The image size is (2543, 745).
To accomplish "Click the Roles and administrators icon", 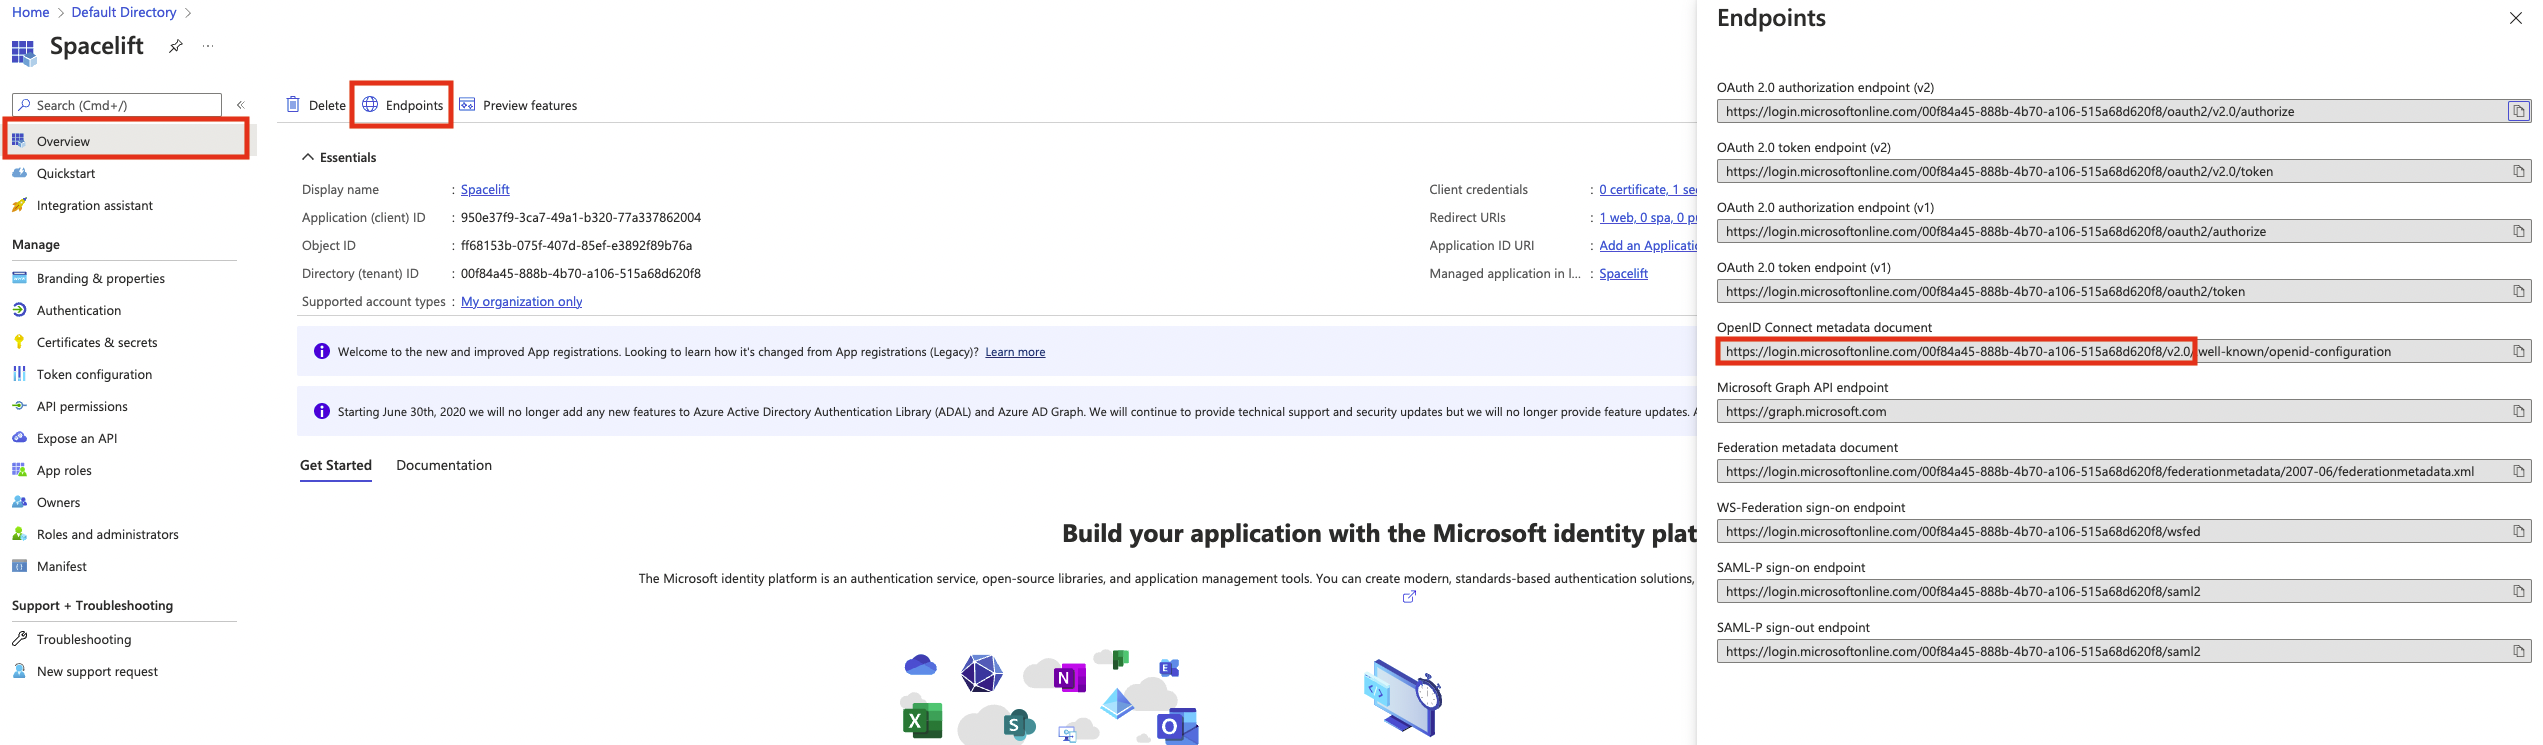I will tap(19, 533).
